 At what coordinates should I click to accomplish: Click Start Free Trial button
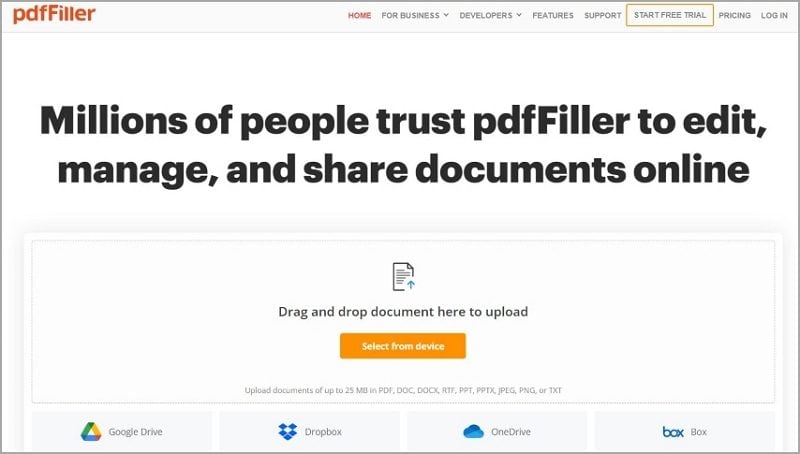(x=670, y=15)
